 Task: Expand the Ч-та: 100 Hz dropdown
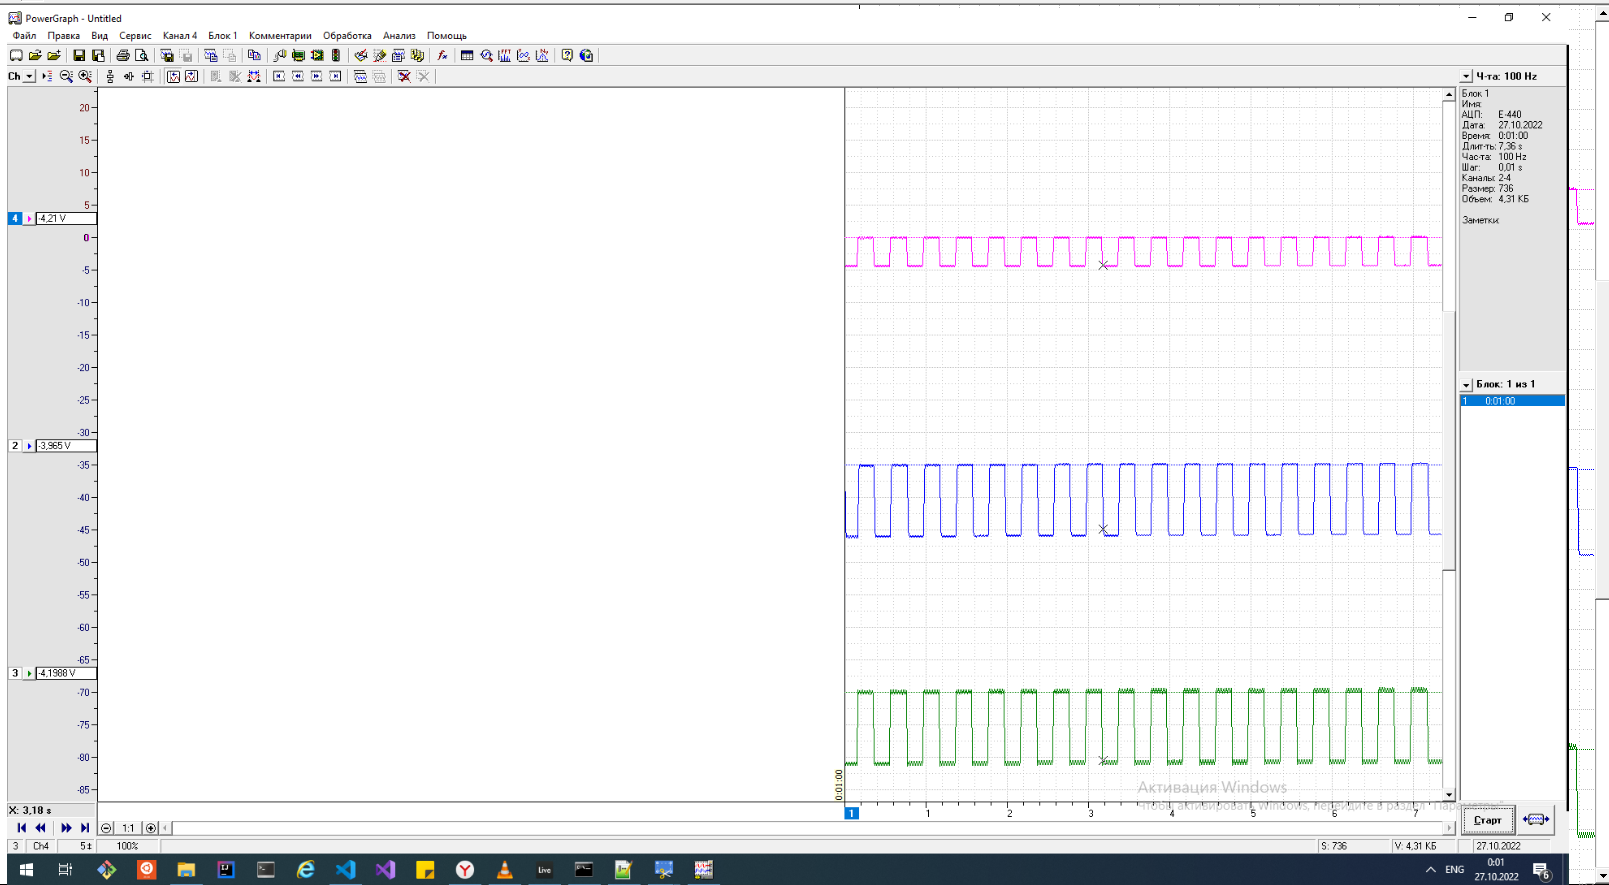pyautogui.click(x=1467, y=77)
